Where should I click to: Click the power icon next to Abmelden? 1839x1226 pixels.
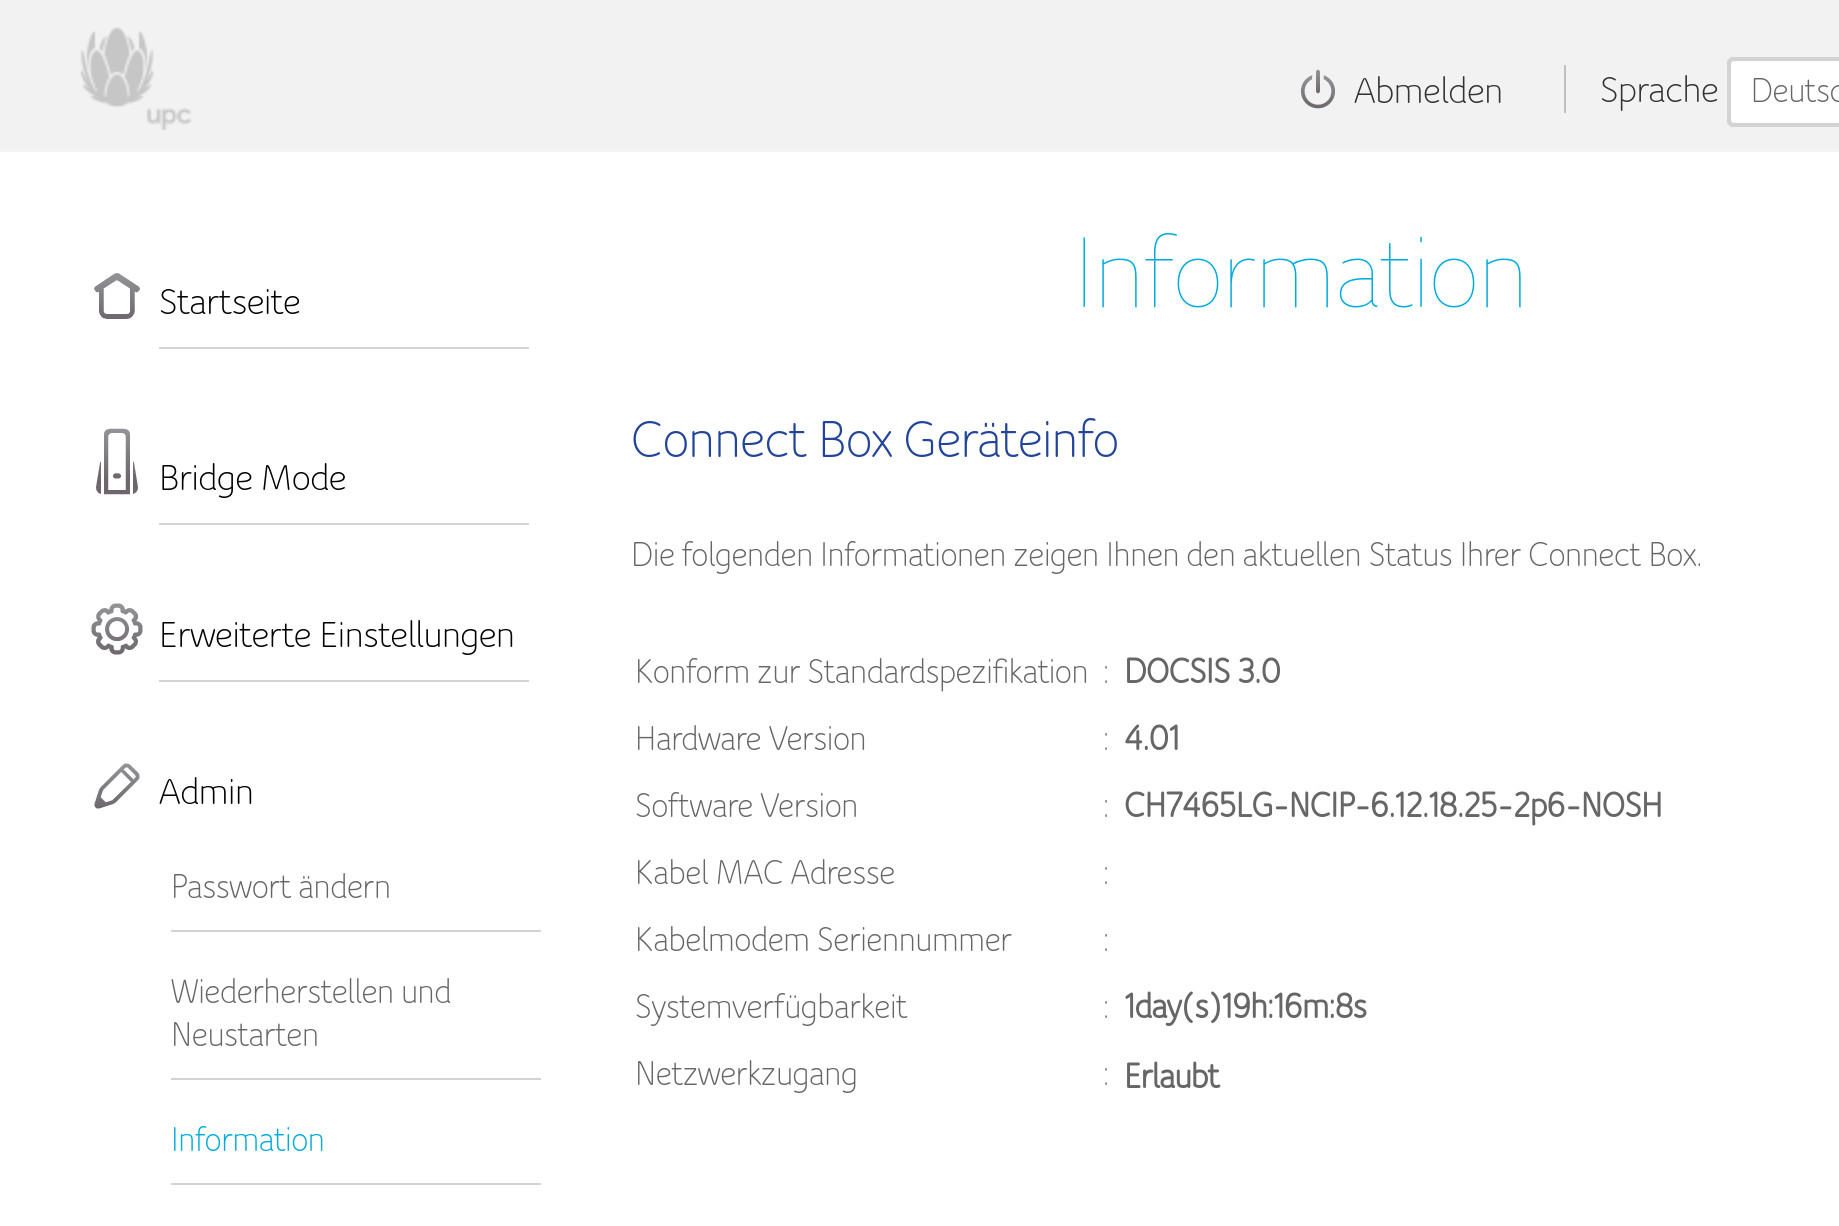pos(1317,90)
